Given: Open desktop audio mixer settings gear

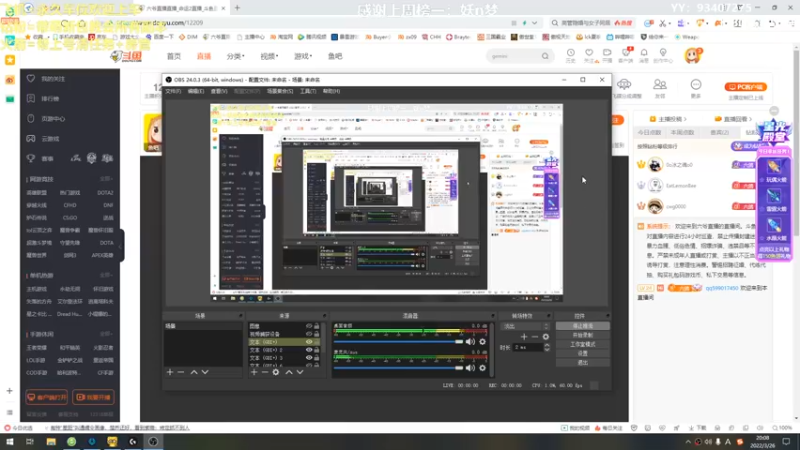Looking at the screenshot, I should [x=483, y=341].
